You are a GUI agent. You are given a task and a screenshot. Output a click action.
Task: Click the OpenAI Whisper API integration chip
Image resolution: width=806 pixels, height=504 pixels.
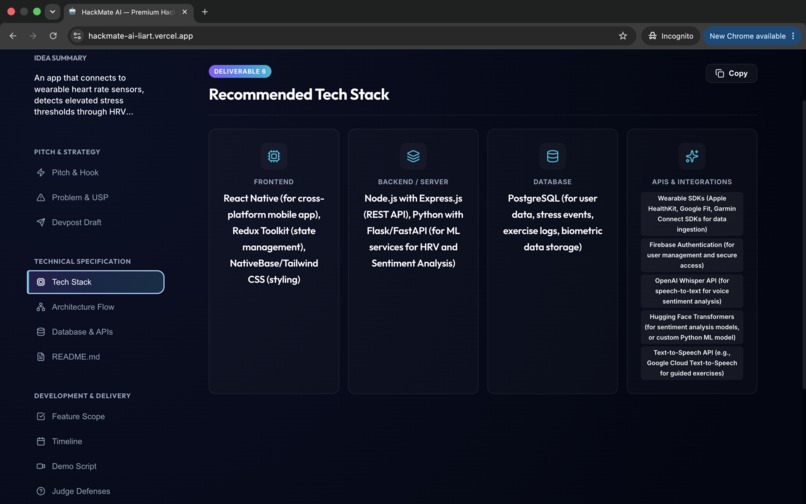(692, 291)
